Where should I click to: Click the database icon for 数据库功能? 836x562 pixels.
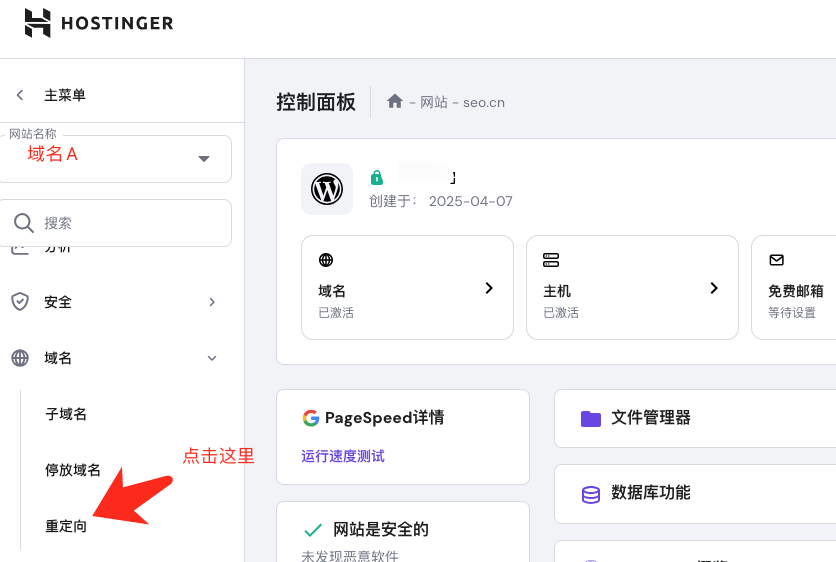pyautogui.click(x=591, y=494)
